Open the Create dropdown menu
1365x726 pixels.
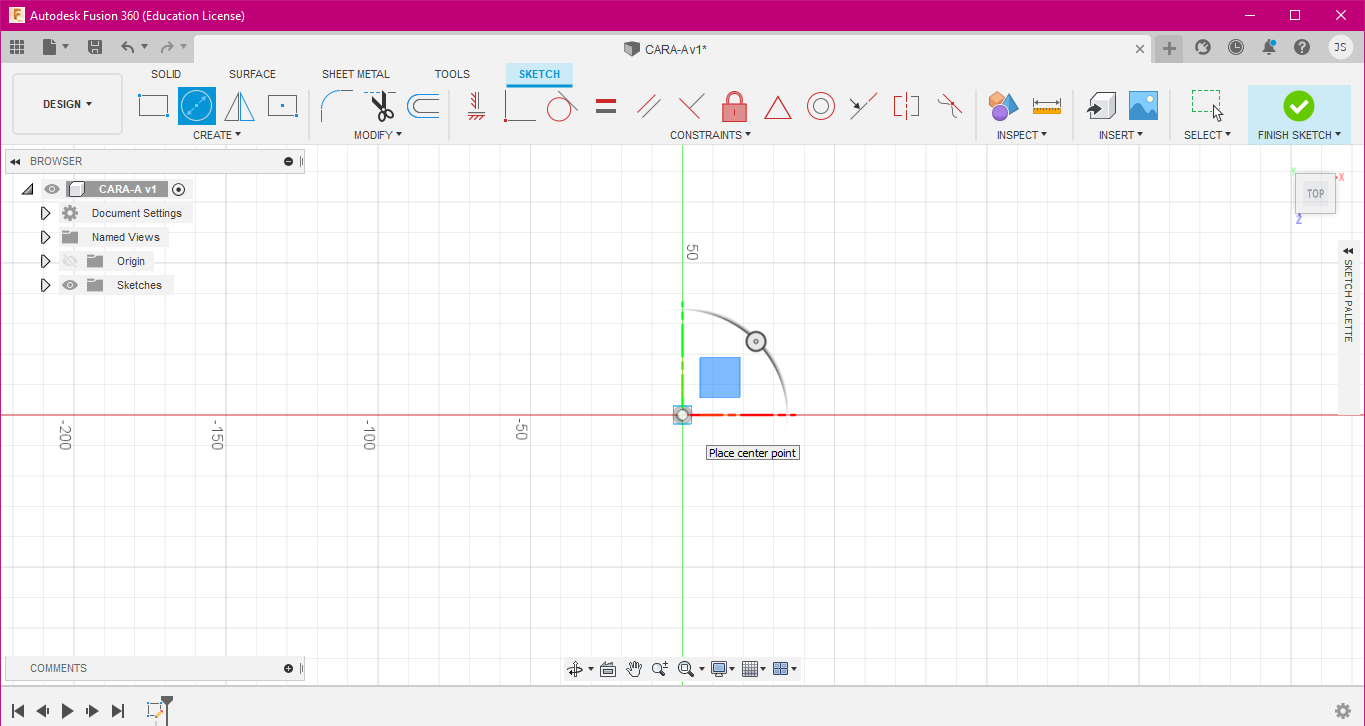(217, 135)
